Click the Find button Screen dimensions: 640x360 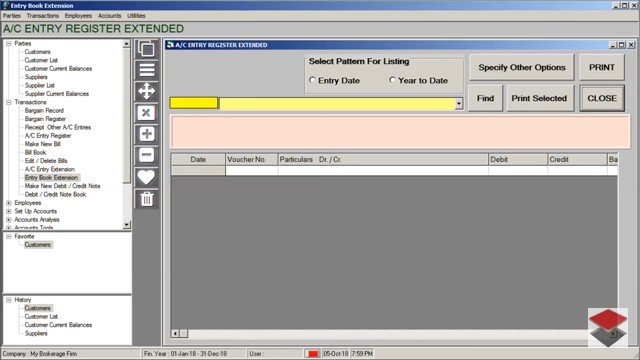485,98
